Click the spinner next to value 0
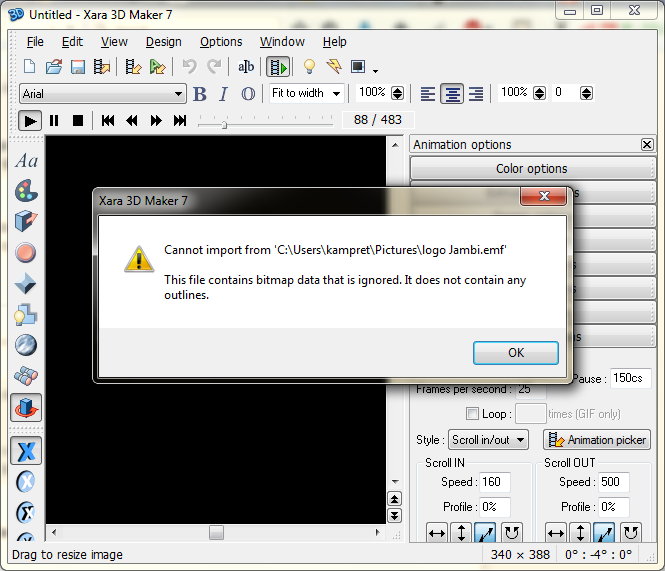This screenshot has width=665, height=571. point(587,93)
